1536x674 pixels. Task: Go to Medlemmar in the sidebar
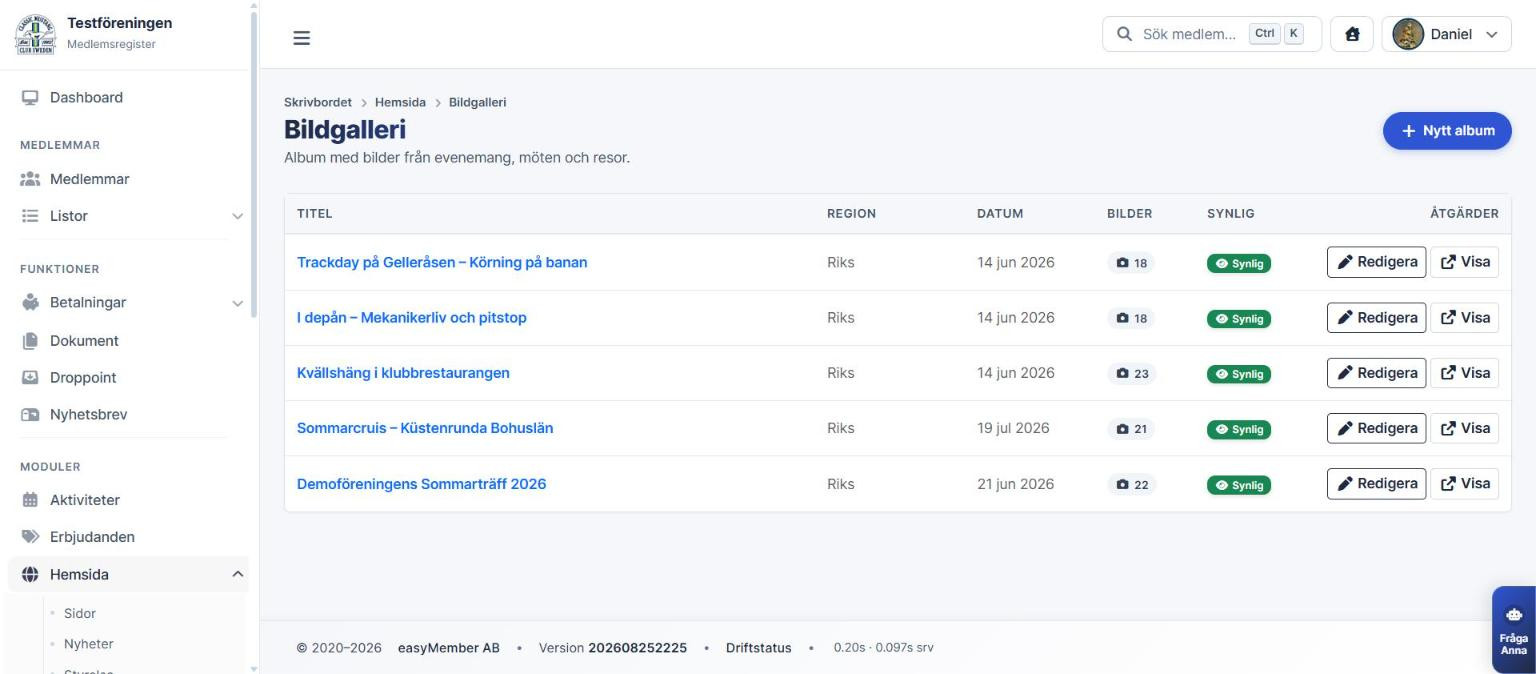pos(89,180)
